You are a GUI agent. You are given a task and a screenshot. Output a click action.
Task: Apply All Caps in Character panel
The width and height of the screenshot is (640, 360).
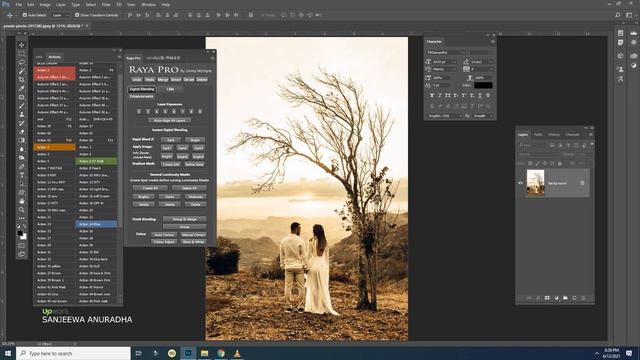coord(448,96)
